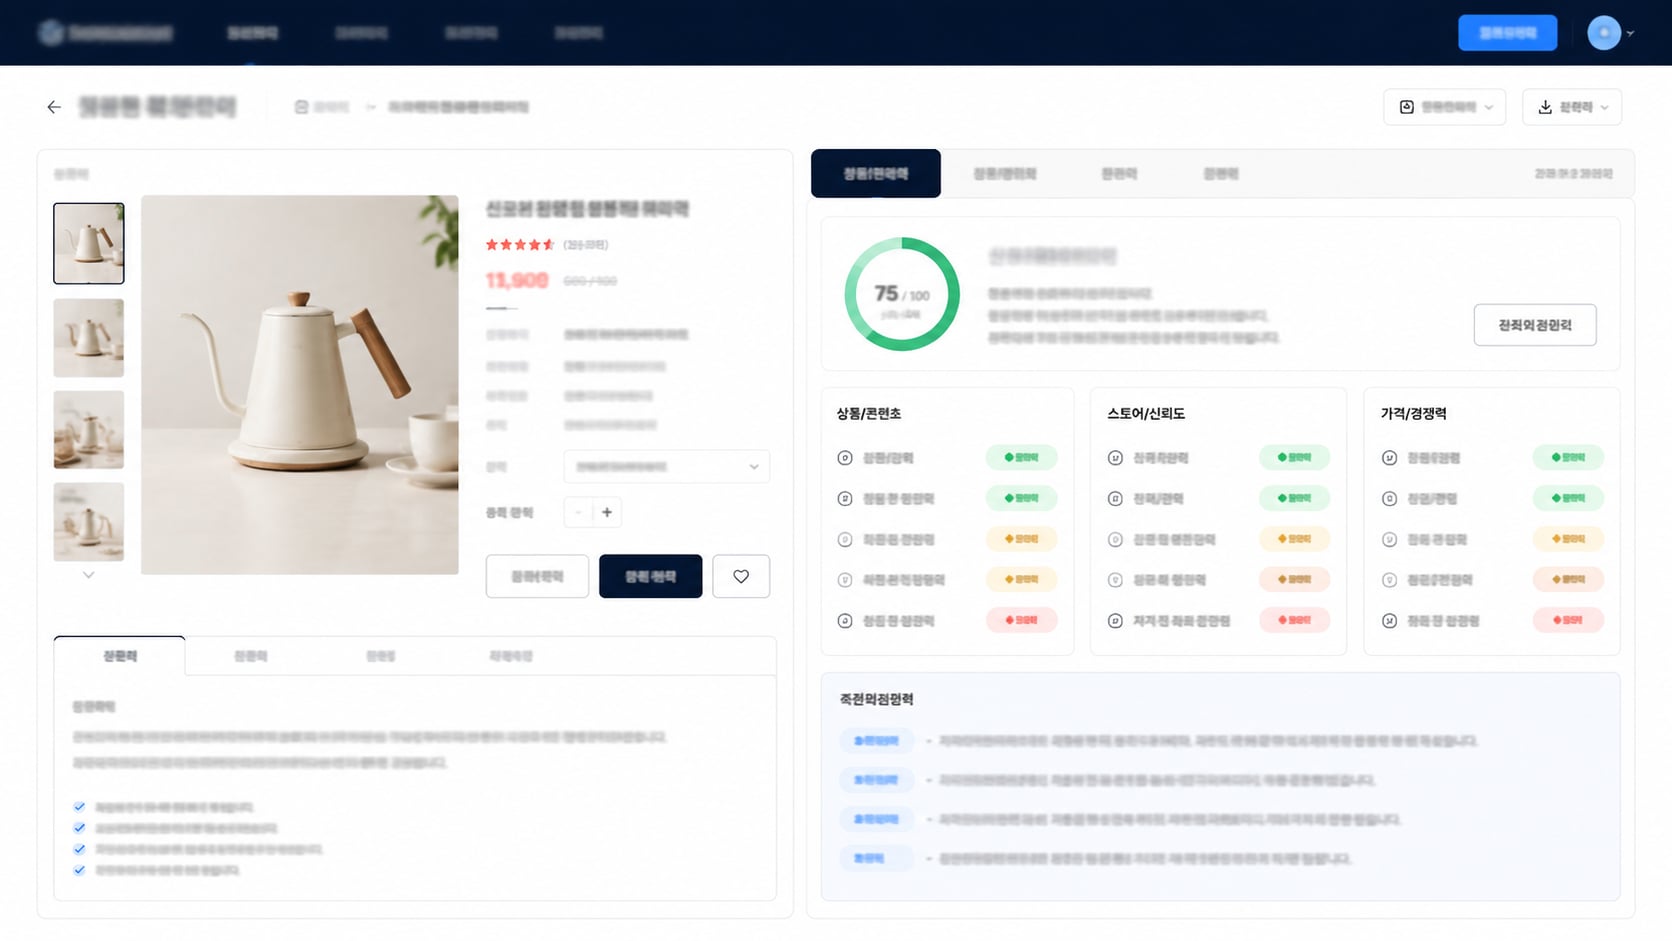Toggle the second checkmark in description list
1672x941 pixels.
pyautogui.click(x=79, y=828)
